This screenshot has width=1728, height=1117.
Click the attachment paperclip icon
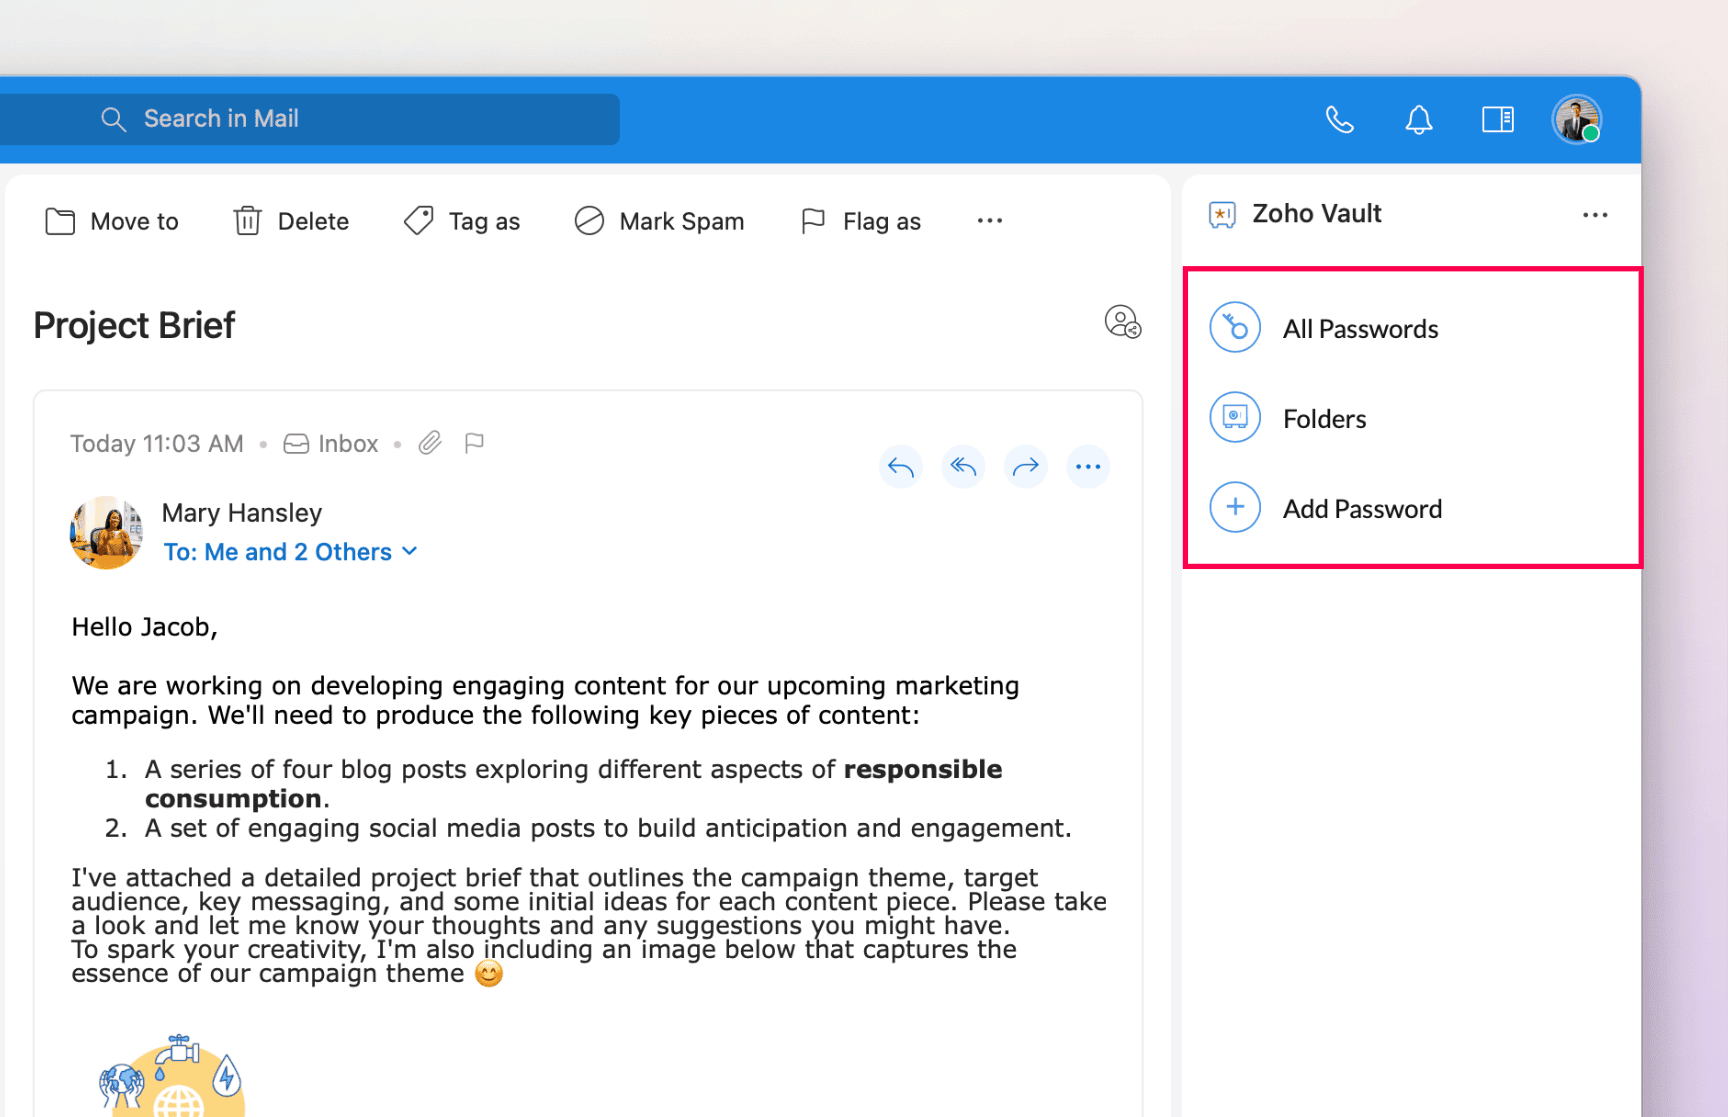[430, 443]
